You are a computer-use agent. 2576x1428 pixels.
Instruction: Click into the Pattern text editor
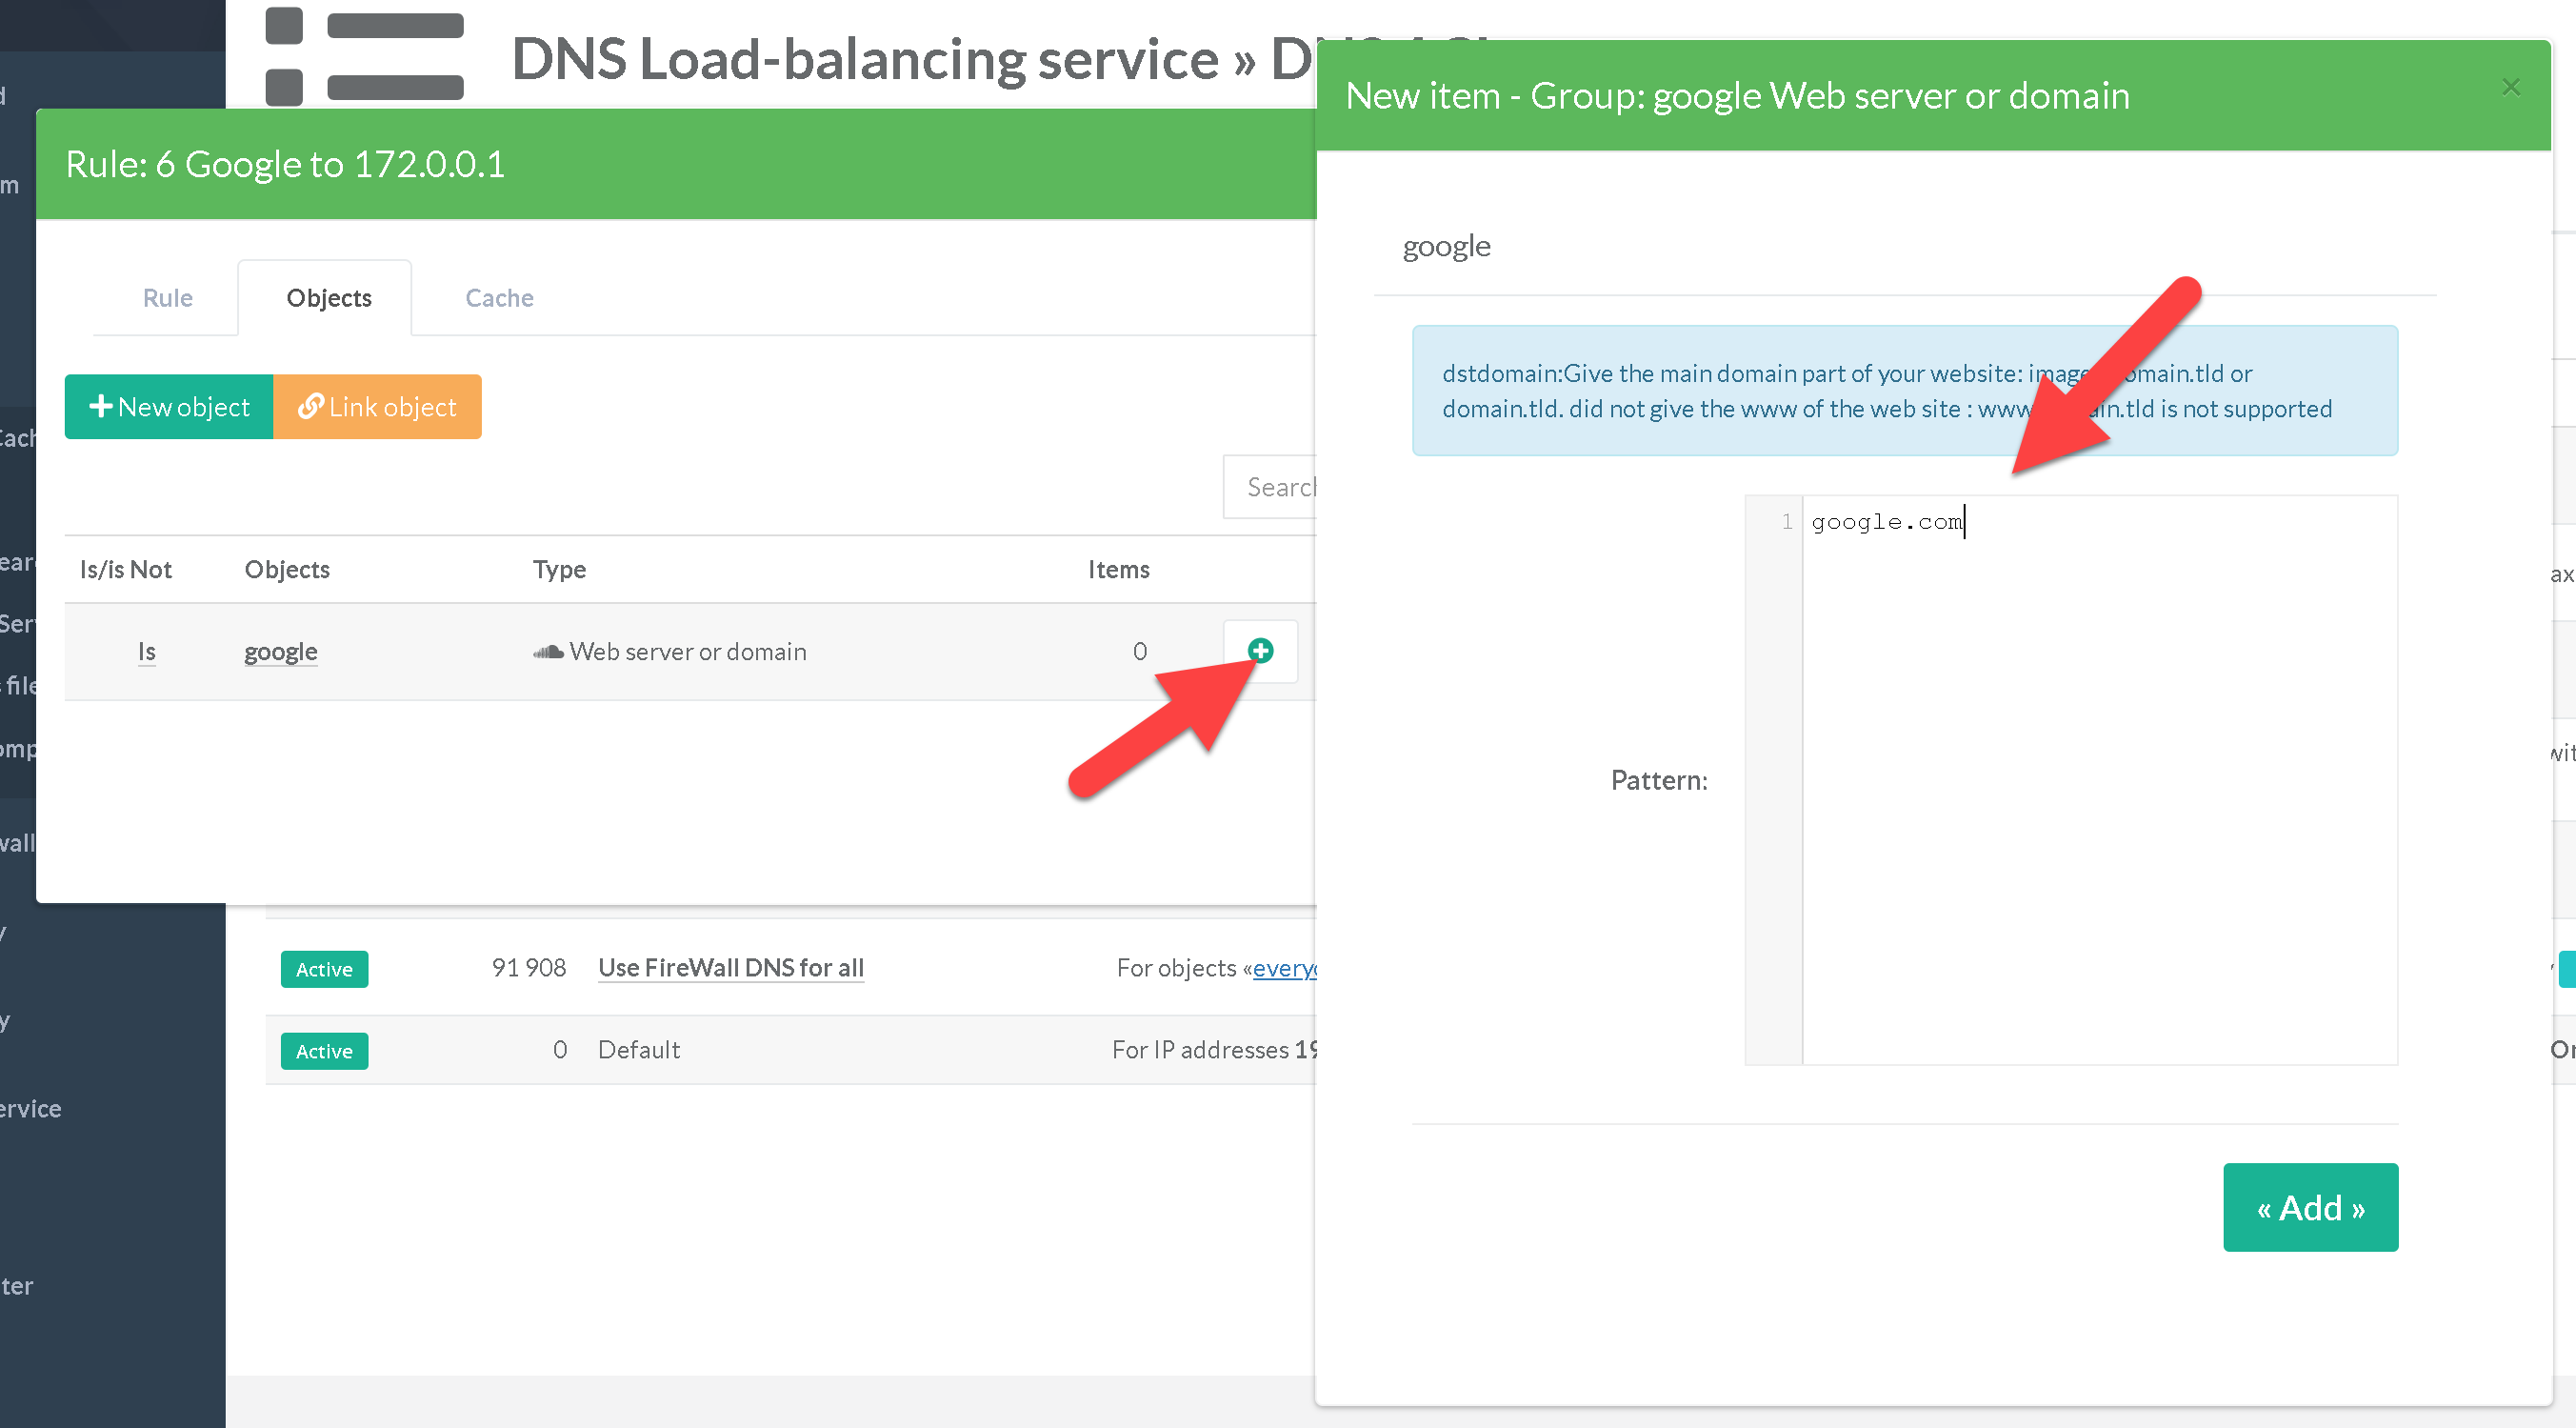tap(2098, 780)
